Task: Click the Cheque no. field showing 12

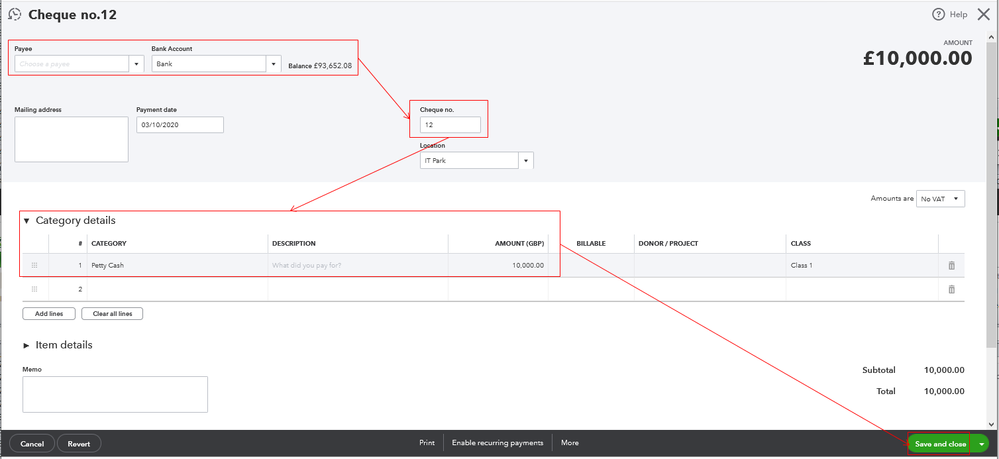Action: [x=450, y=125]
